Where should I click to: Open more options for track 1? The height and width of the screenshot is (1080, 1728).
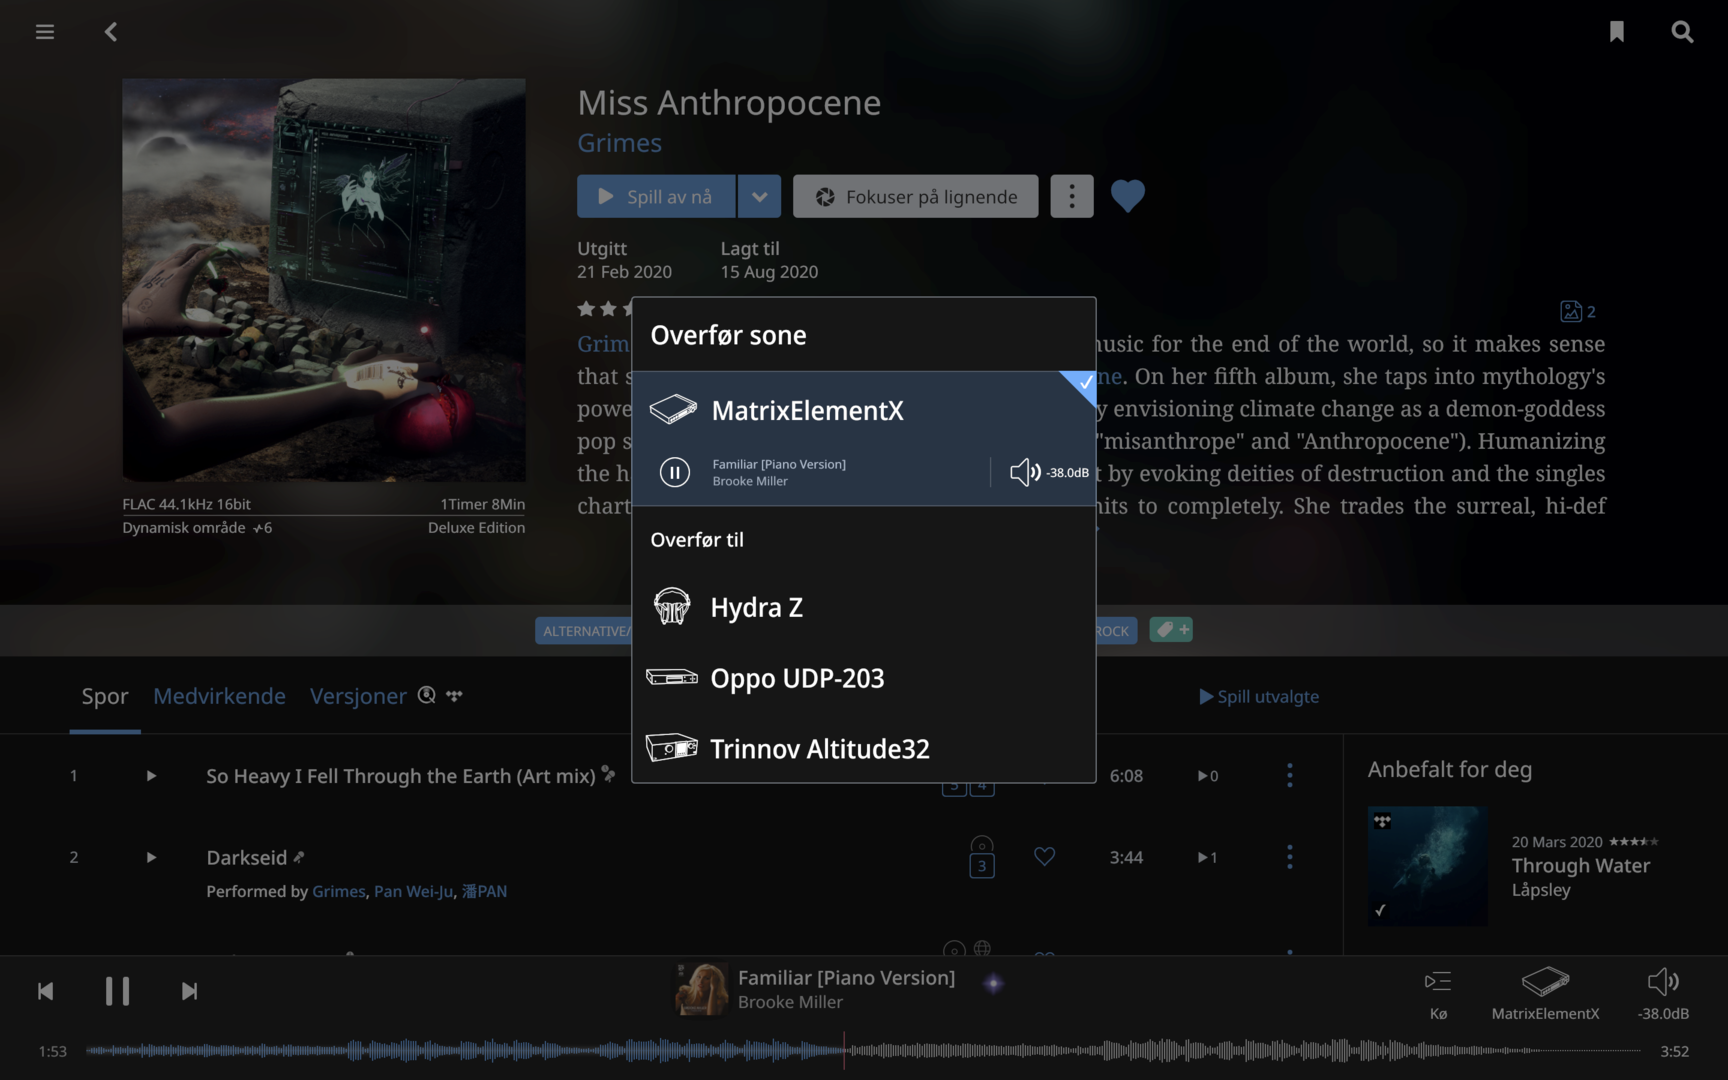pyautogui.click(x=1290, y=775)
